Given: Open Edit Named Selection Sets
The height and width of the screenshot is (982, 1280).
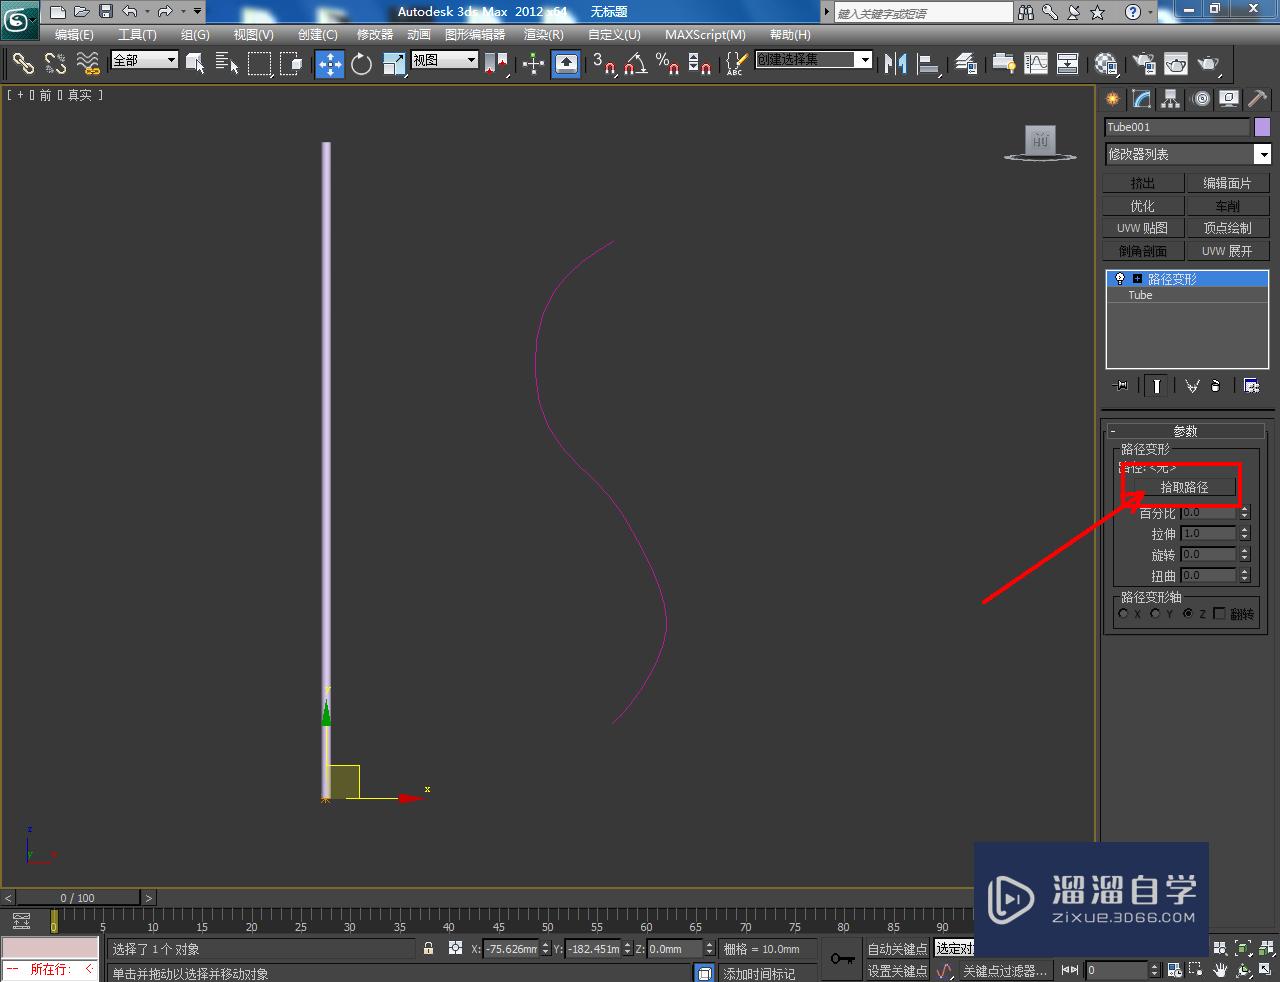Looking at the screenshot, I should point(735,64).
